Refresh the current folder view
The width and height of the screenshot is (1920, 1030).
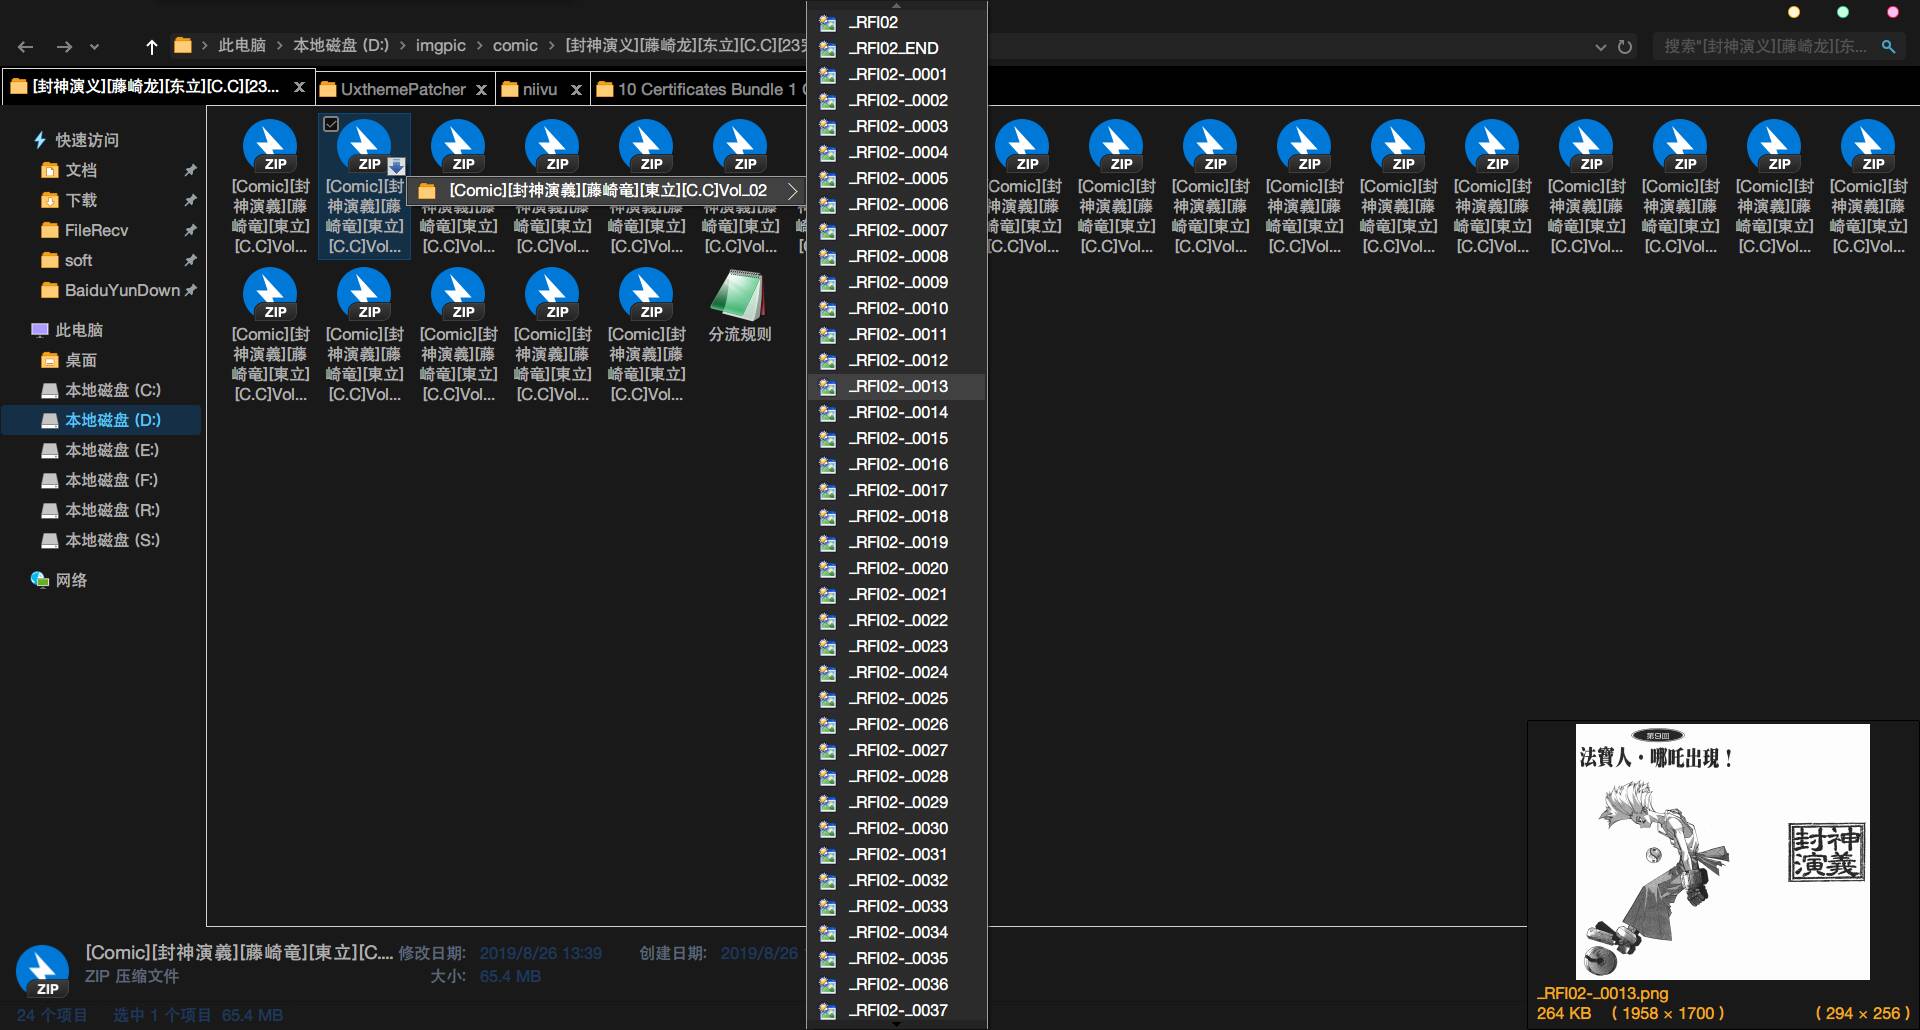(x=1625, y=47)
